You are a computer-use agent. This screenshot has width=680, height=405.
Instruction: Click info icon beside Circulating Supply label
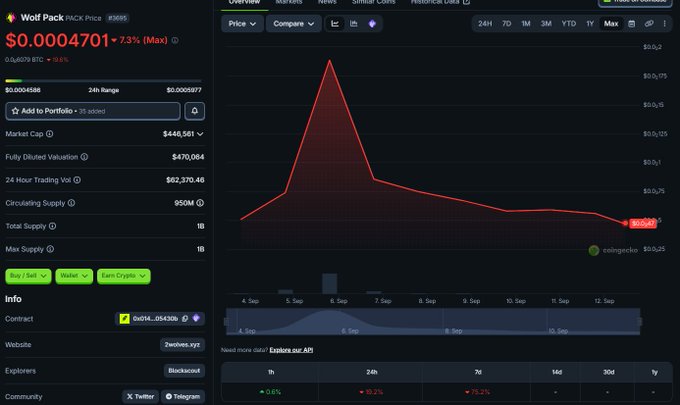pyautogui.click(x=72, y=203)
